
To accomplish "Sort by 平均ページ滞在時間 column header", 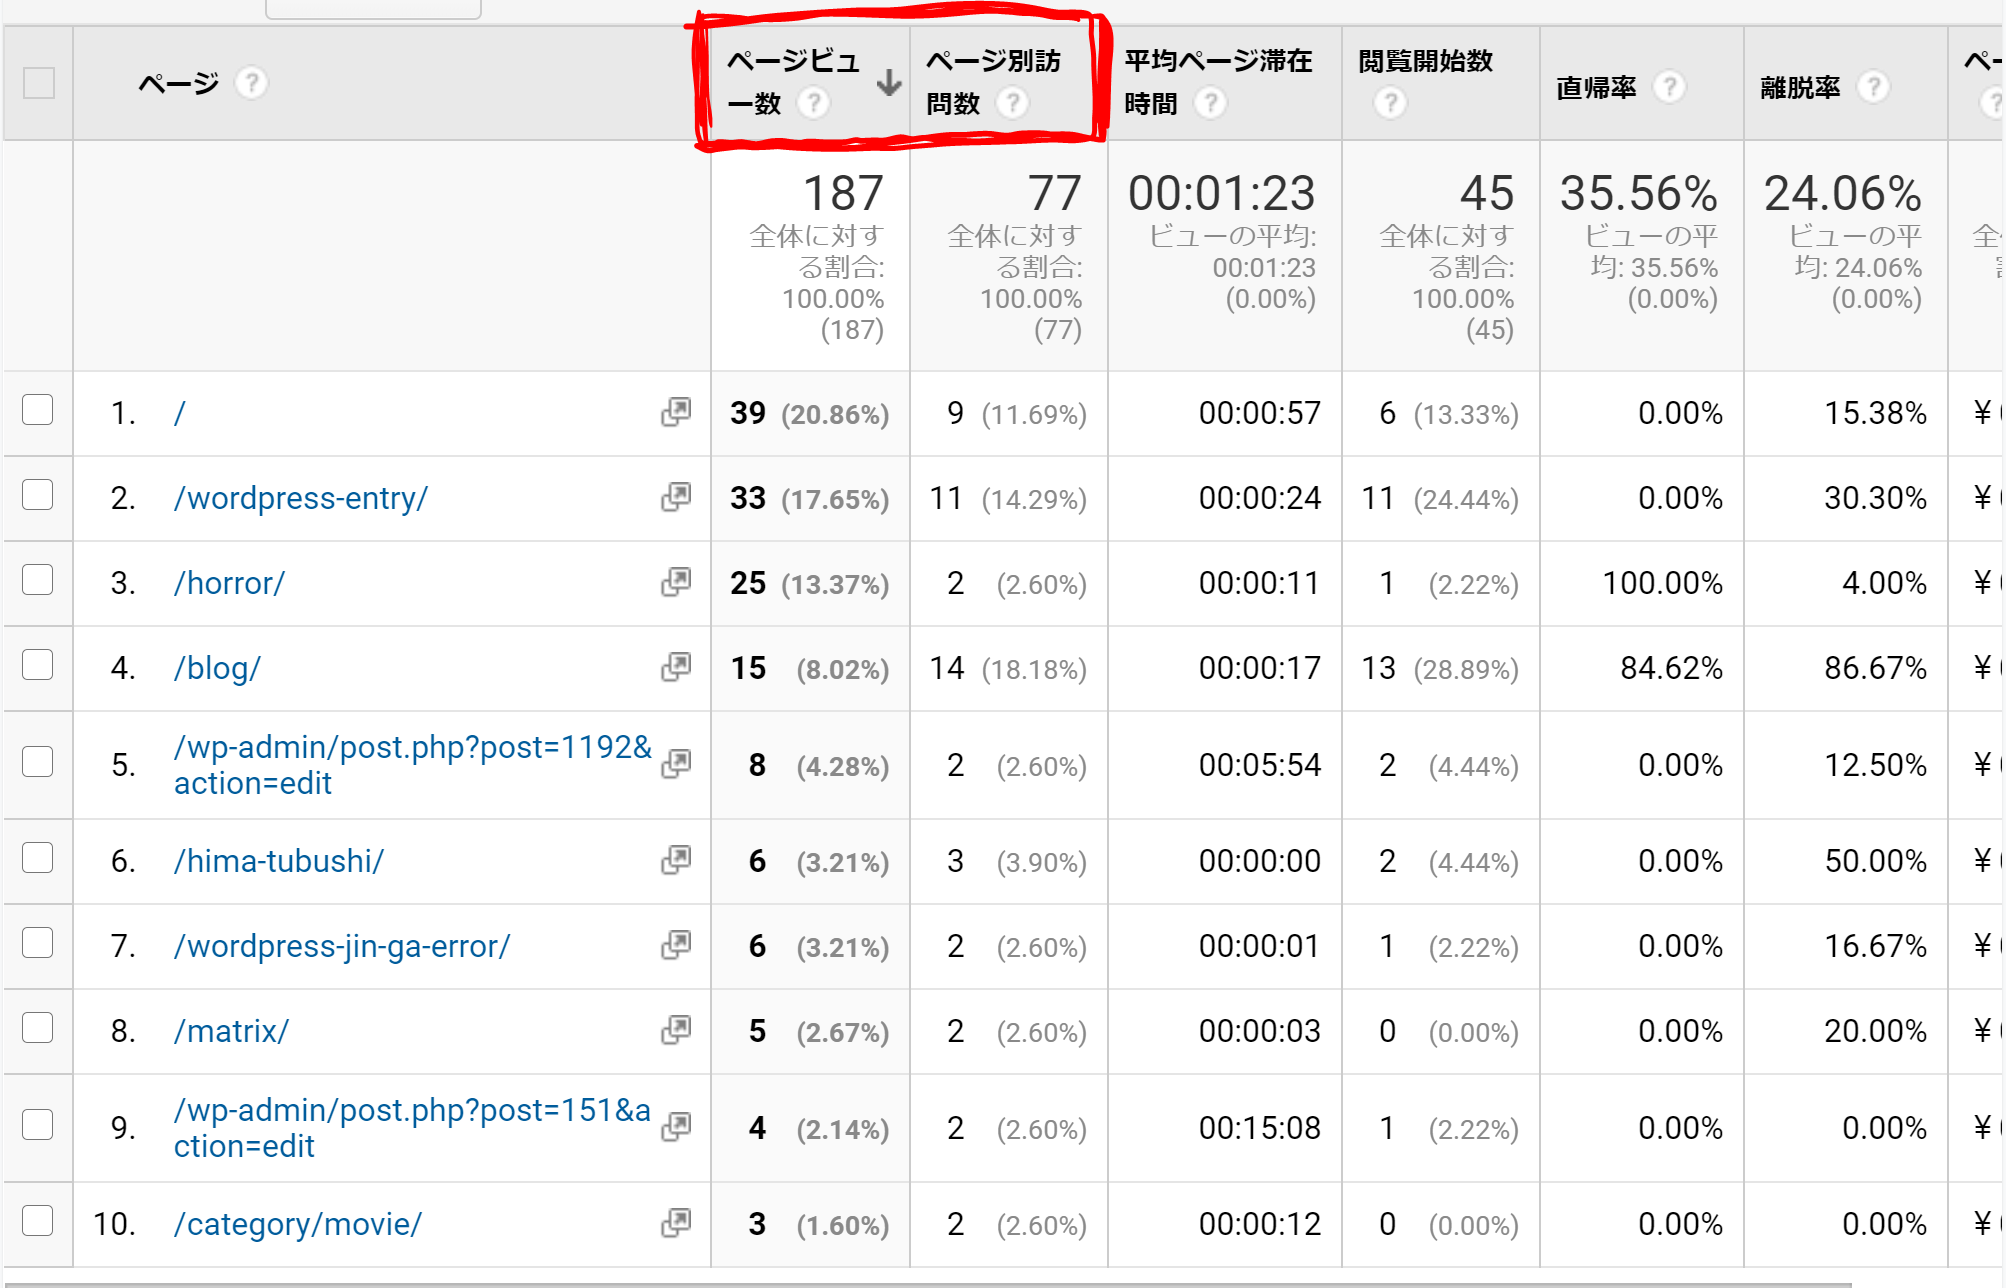I will click(1218, 82).
